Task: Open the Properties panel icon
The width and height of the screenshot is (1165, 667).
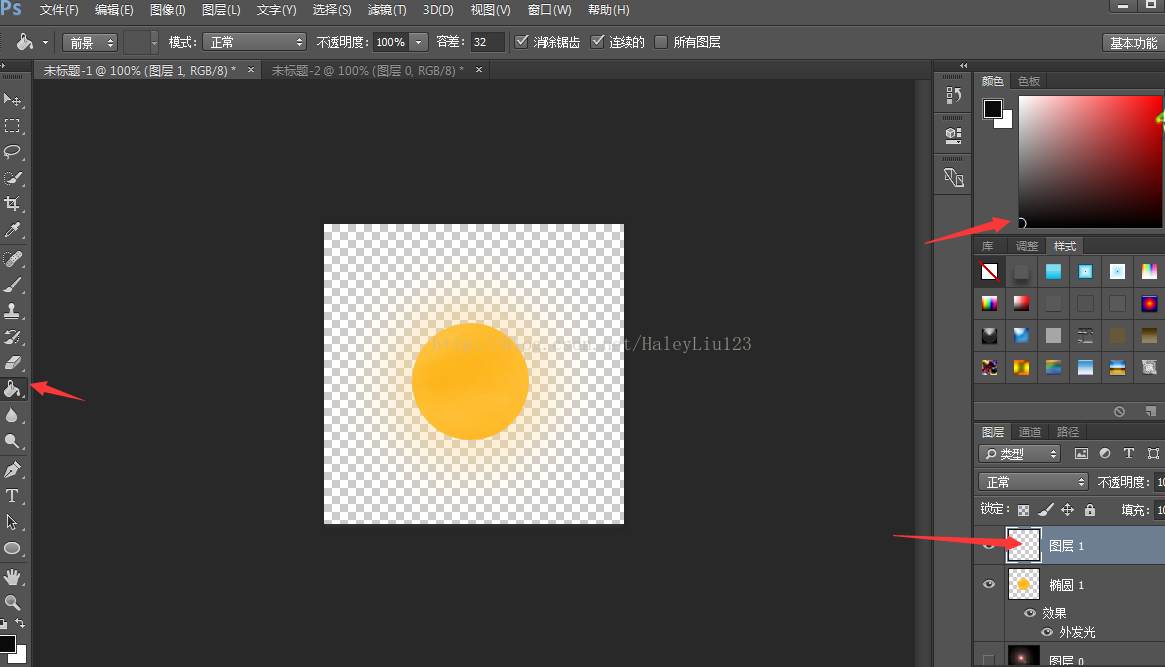Action: [953, 136]
